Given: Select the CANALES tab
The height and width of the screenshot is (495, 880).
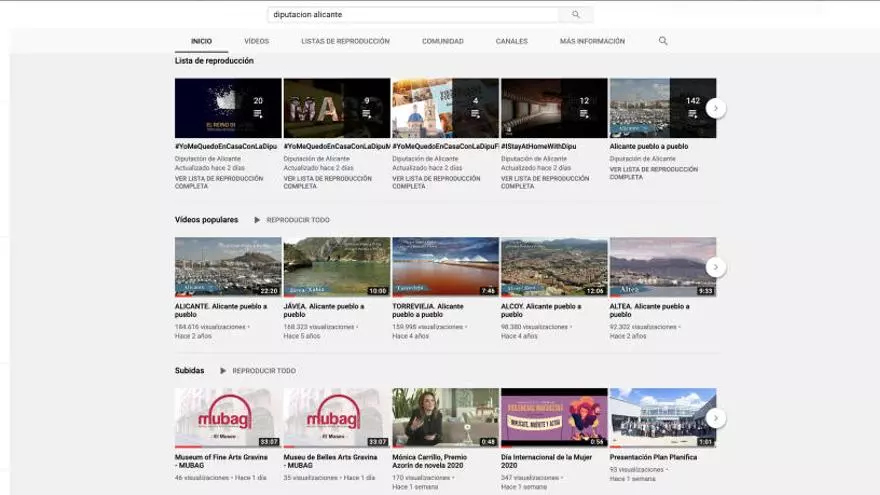Looking at the screenshot, I should point(511,41).
